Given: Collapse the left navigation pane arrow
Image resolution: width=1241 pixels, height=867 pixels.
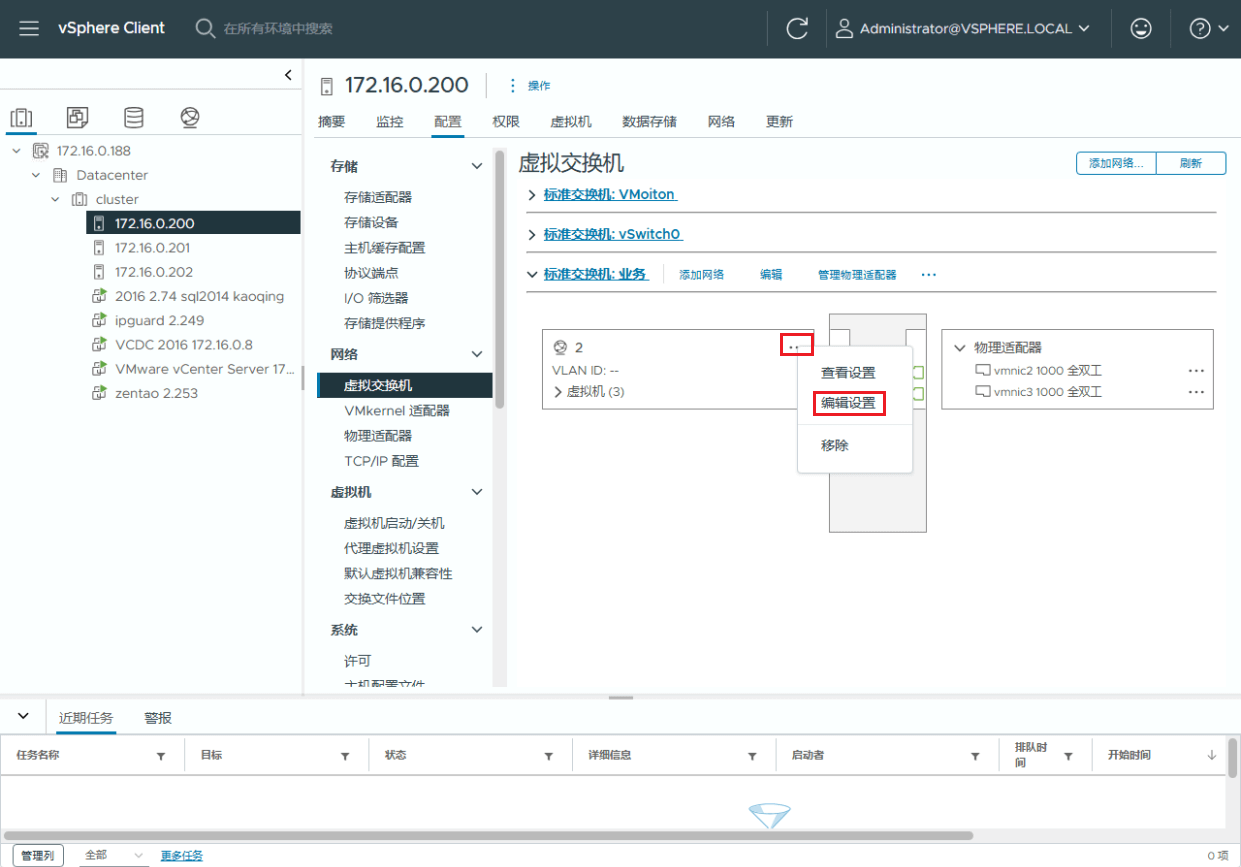Looking at the screenshot, I should pyautogui.click(x=288, y=75).
